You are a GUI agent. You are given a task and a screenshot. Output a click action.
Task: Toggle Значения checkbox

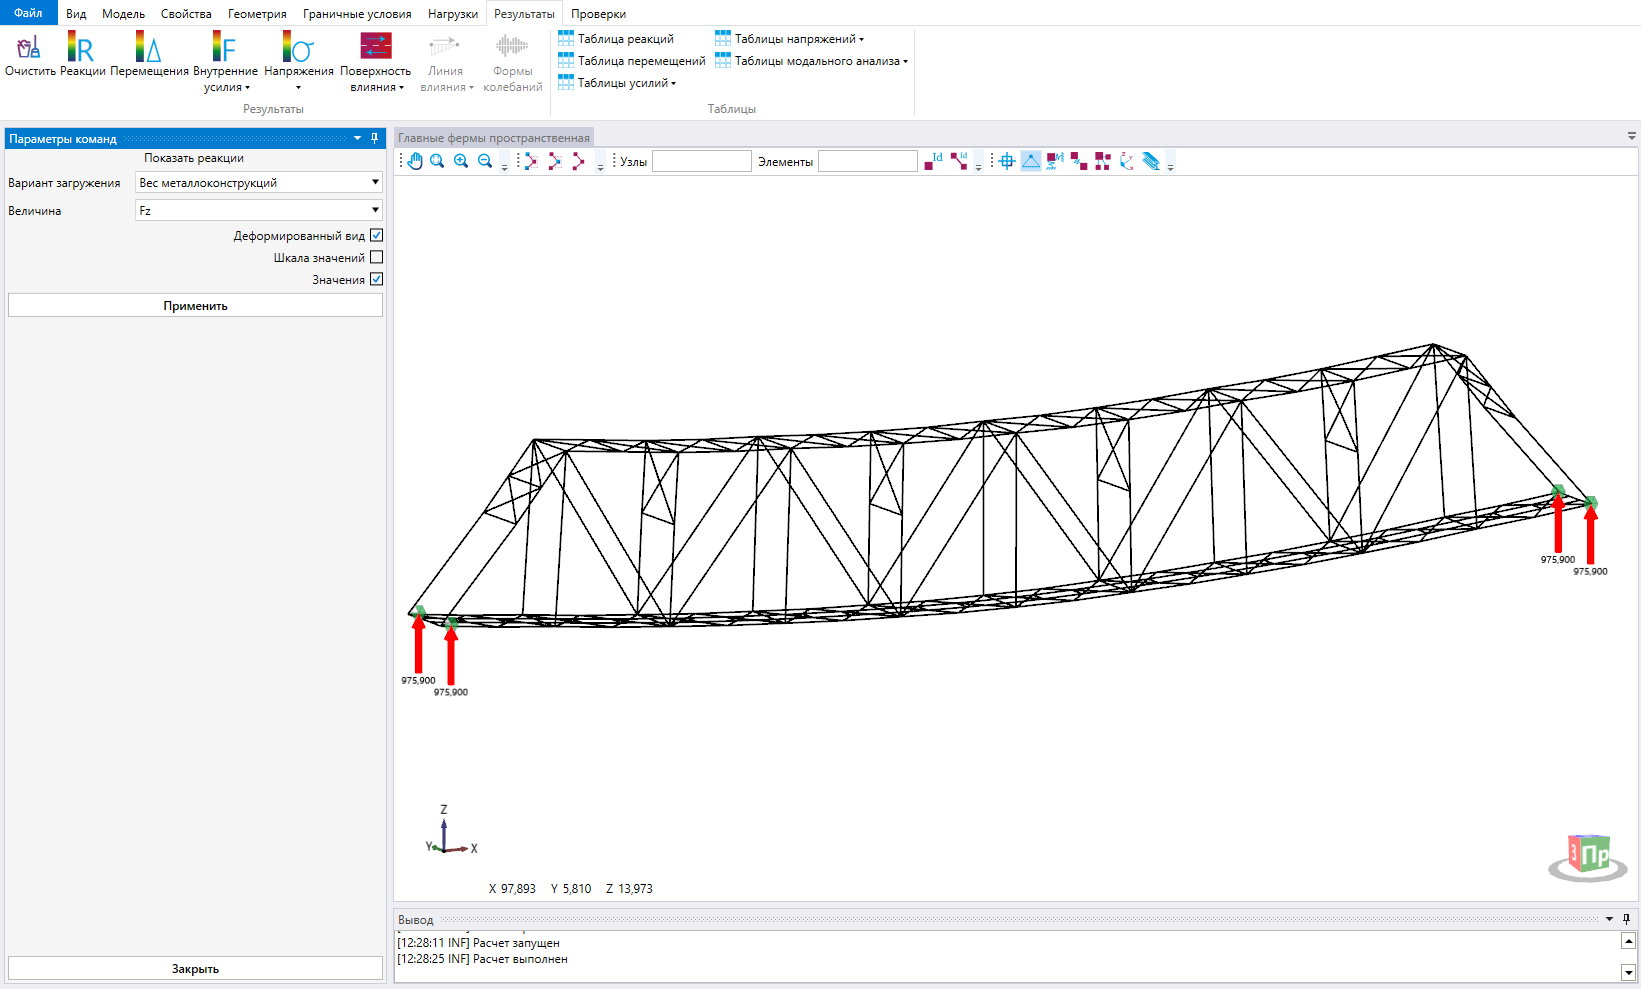(377, 279)
